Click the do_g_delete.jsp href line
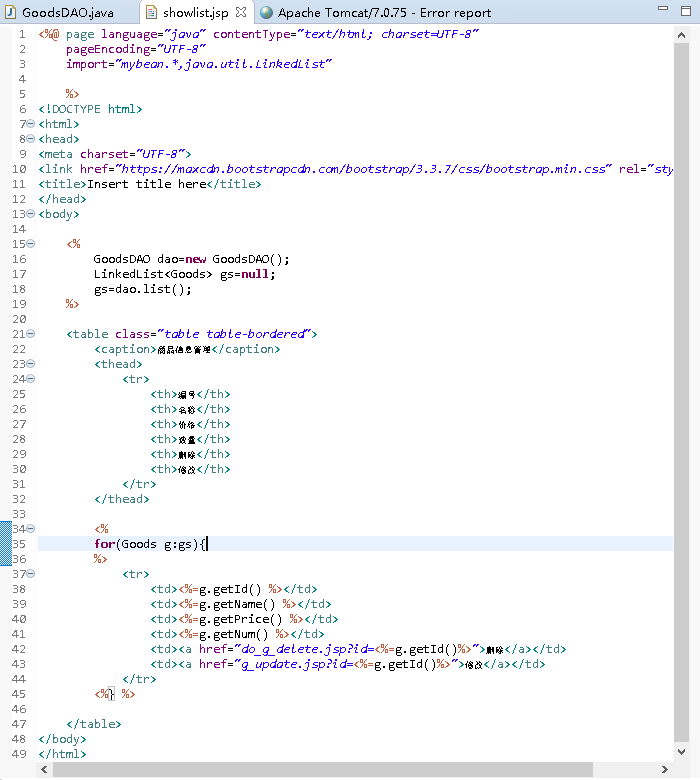 pos(358,649)
